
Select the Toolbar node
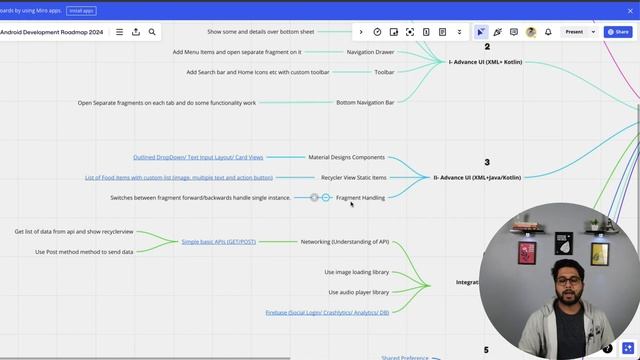click(x=384, y=72)
